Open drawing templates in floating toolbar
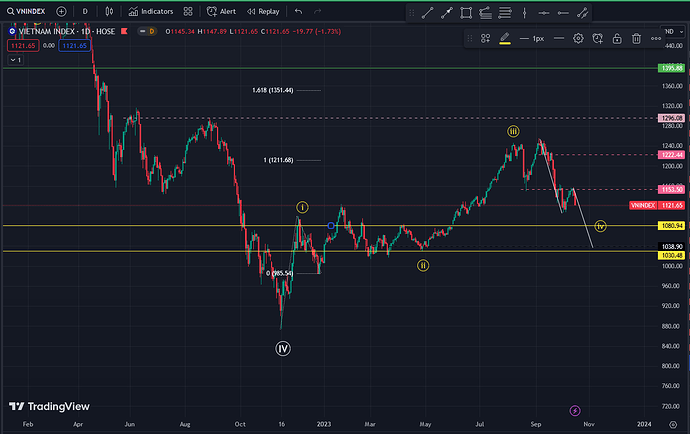690x434 pixels. (x=485, y=39)
